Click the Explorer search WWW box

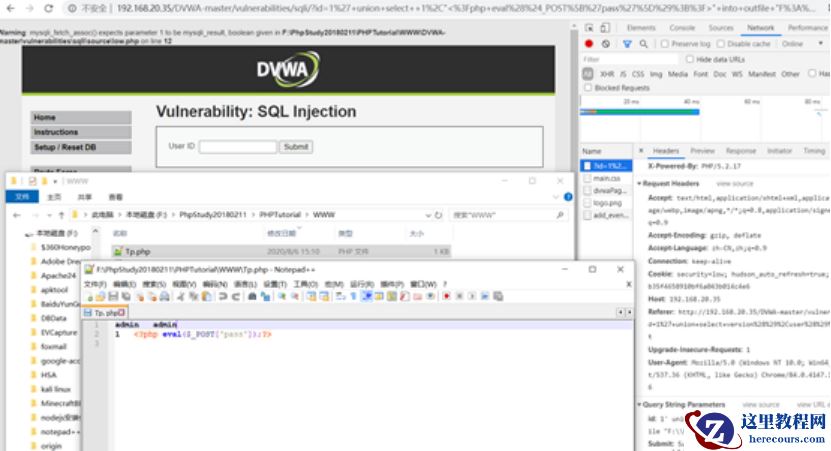tap(508, 215)
